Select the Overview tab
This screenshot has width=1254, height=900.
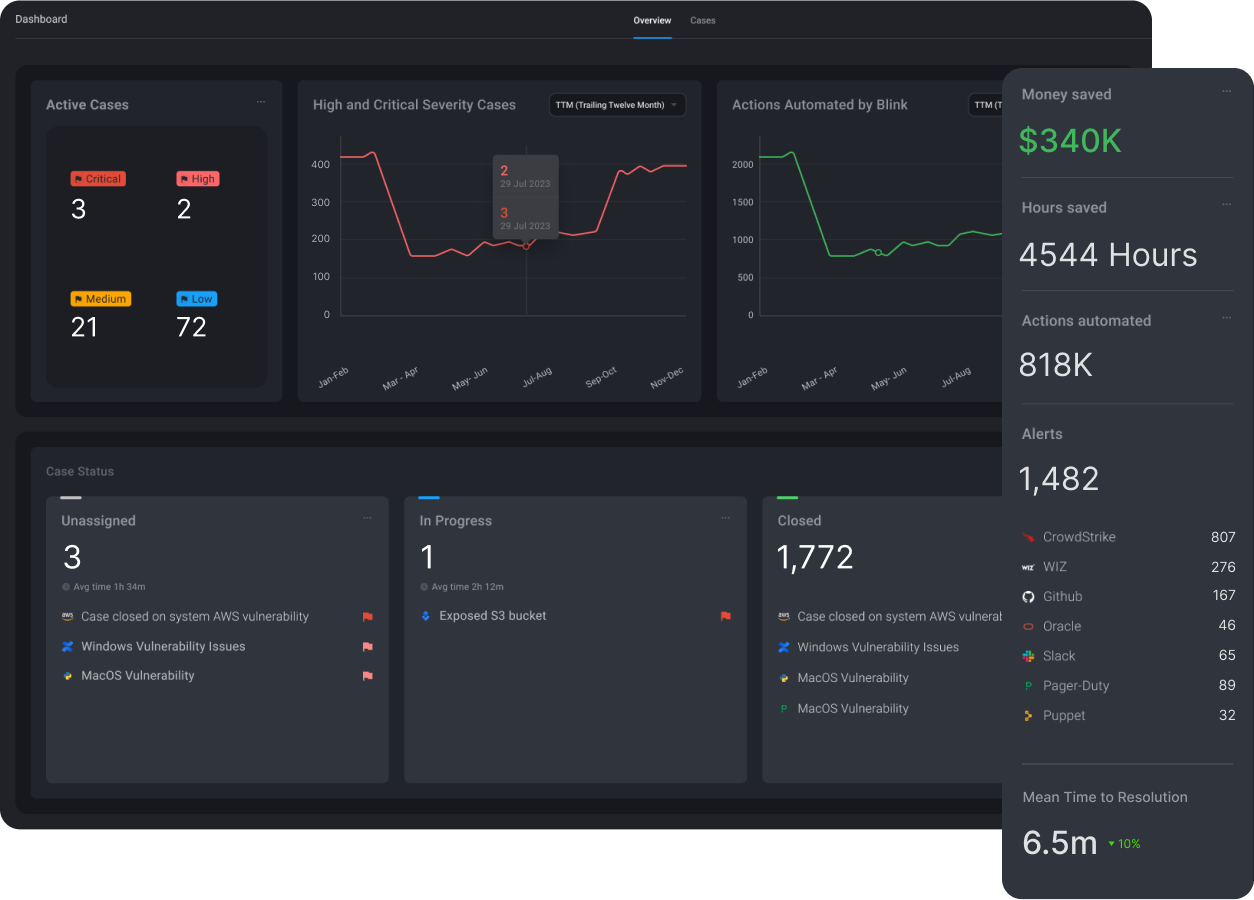(652, 20)
